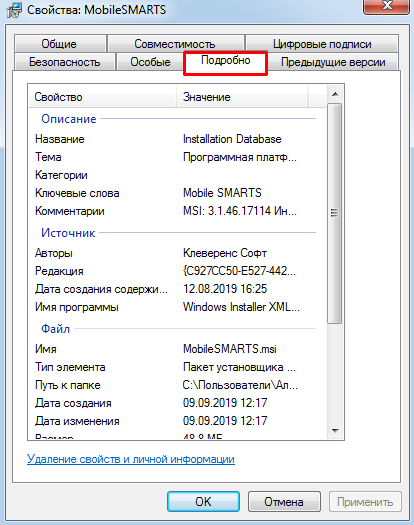Click the Удаление свойств и личной информации link
414x525 pixels.
coord(131,459)
